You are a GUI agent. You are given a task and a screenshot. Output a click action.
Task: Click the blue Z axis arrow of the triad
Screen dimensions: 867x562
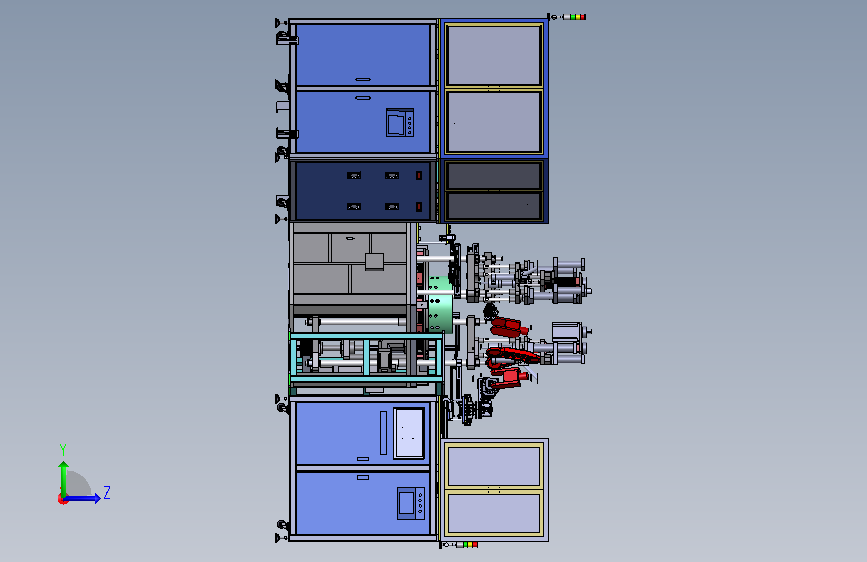pyautogui.click(x=83, y=498)
